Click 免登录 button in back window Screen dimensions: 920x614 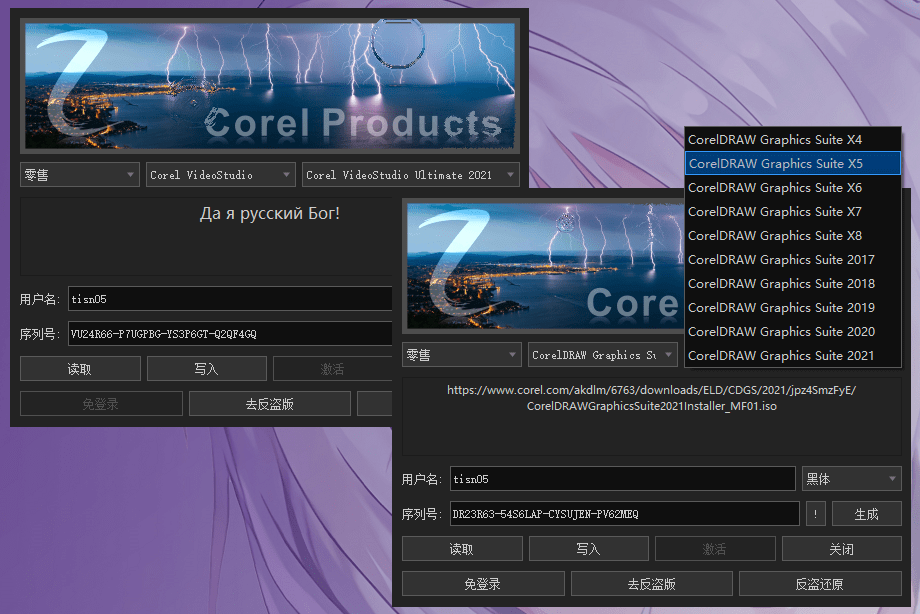pos(102,404)
